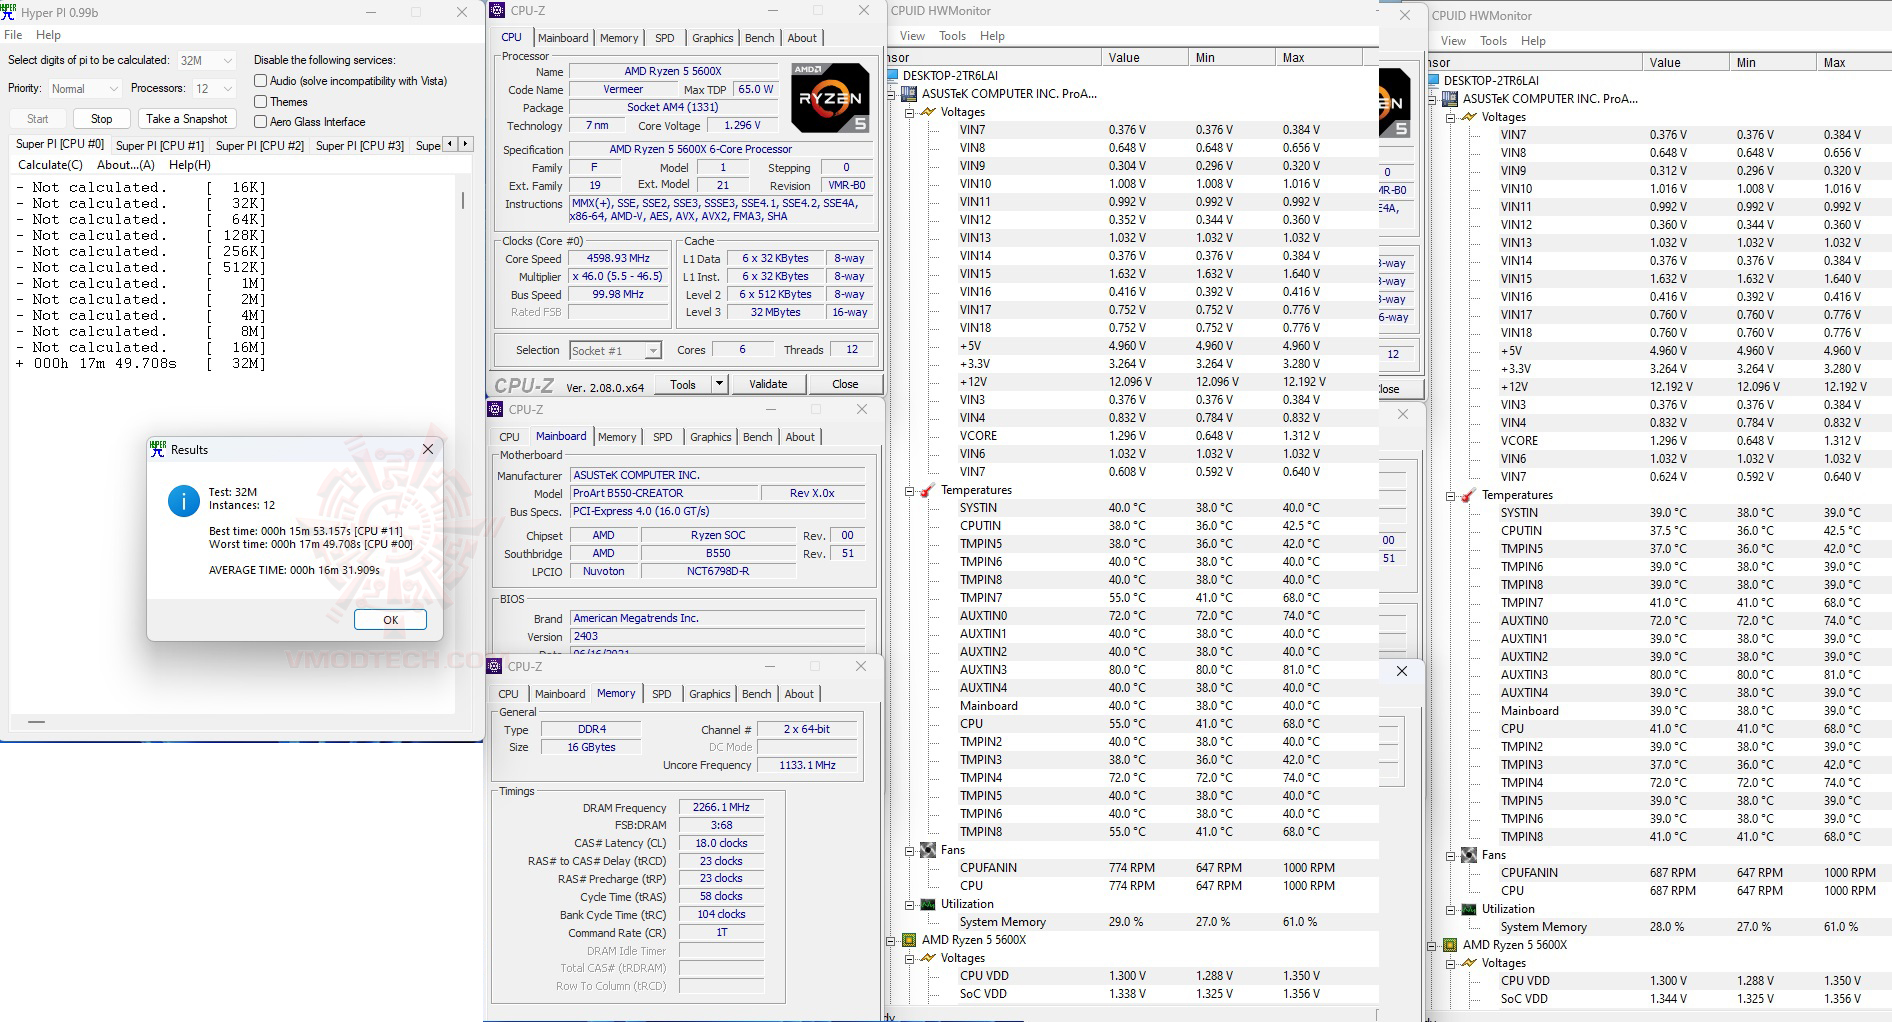Open the Tools dropdown arrow in CPU-Z
This screenshot has height=1022, width=1892.
(718, 384)
